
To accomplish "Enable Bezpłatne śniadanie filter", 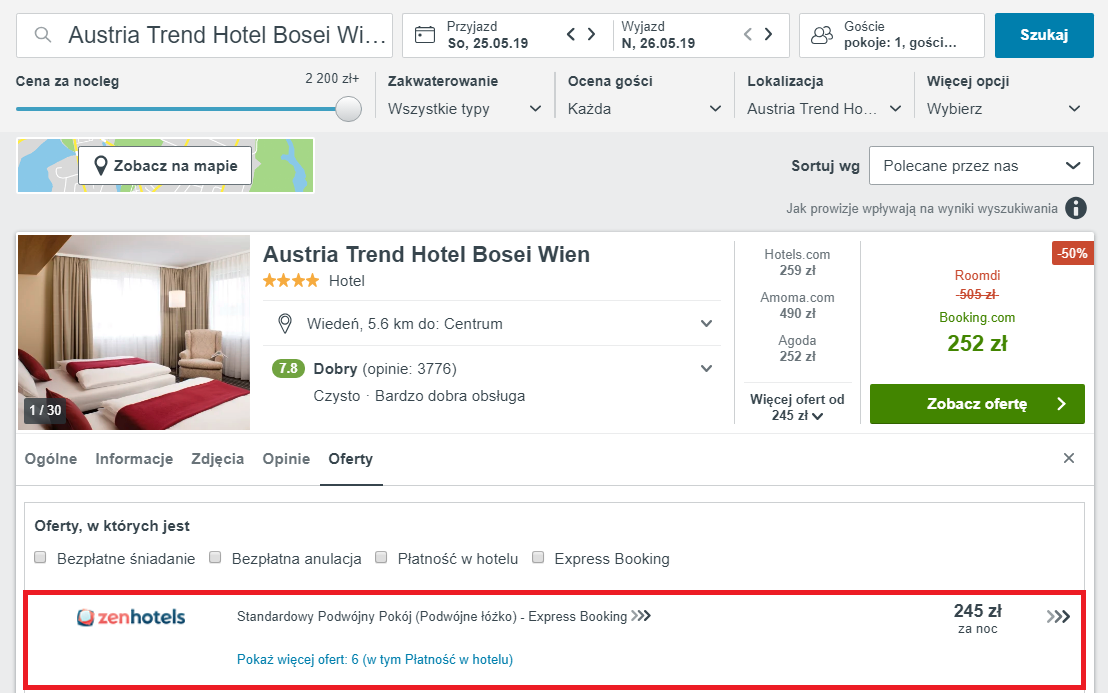I will (x=41, y=558).
